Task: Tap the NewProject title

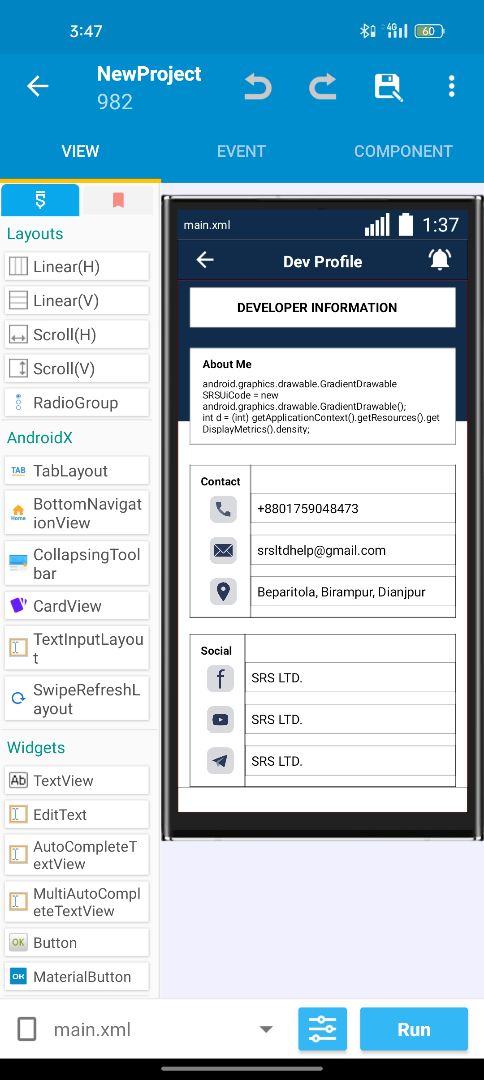Action: click(149, 74)
